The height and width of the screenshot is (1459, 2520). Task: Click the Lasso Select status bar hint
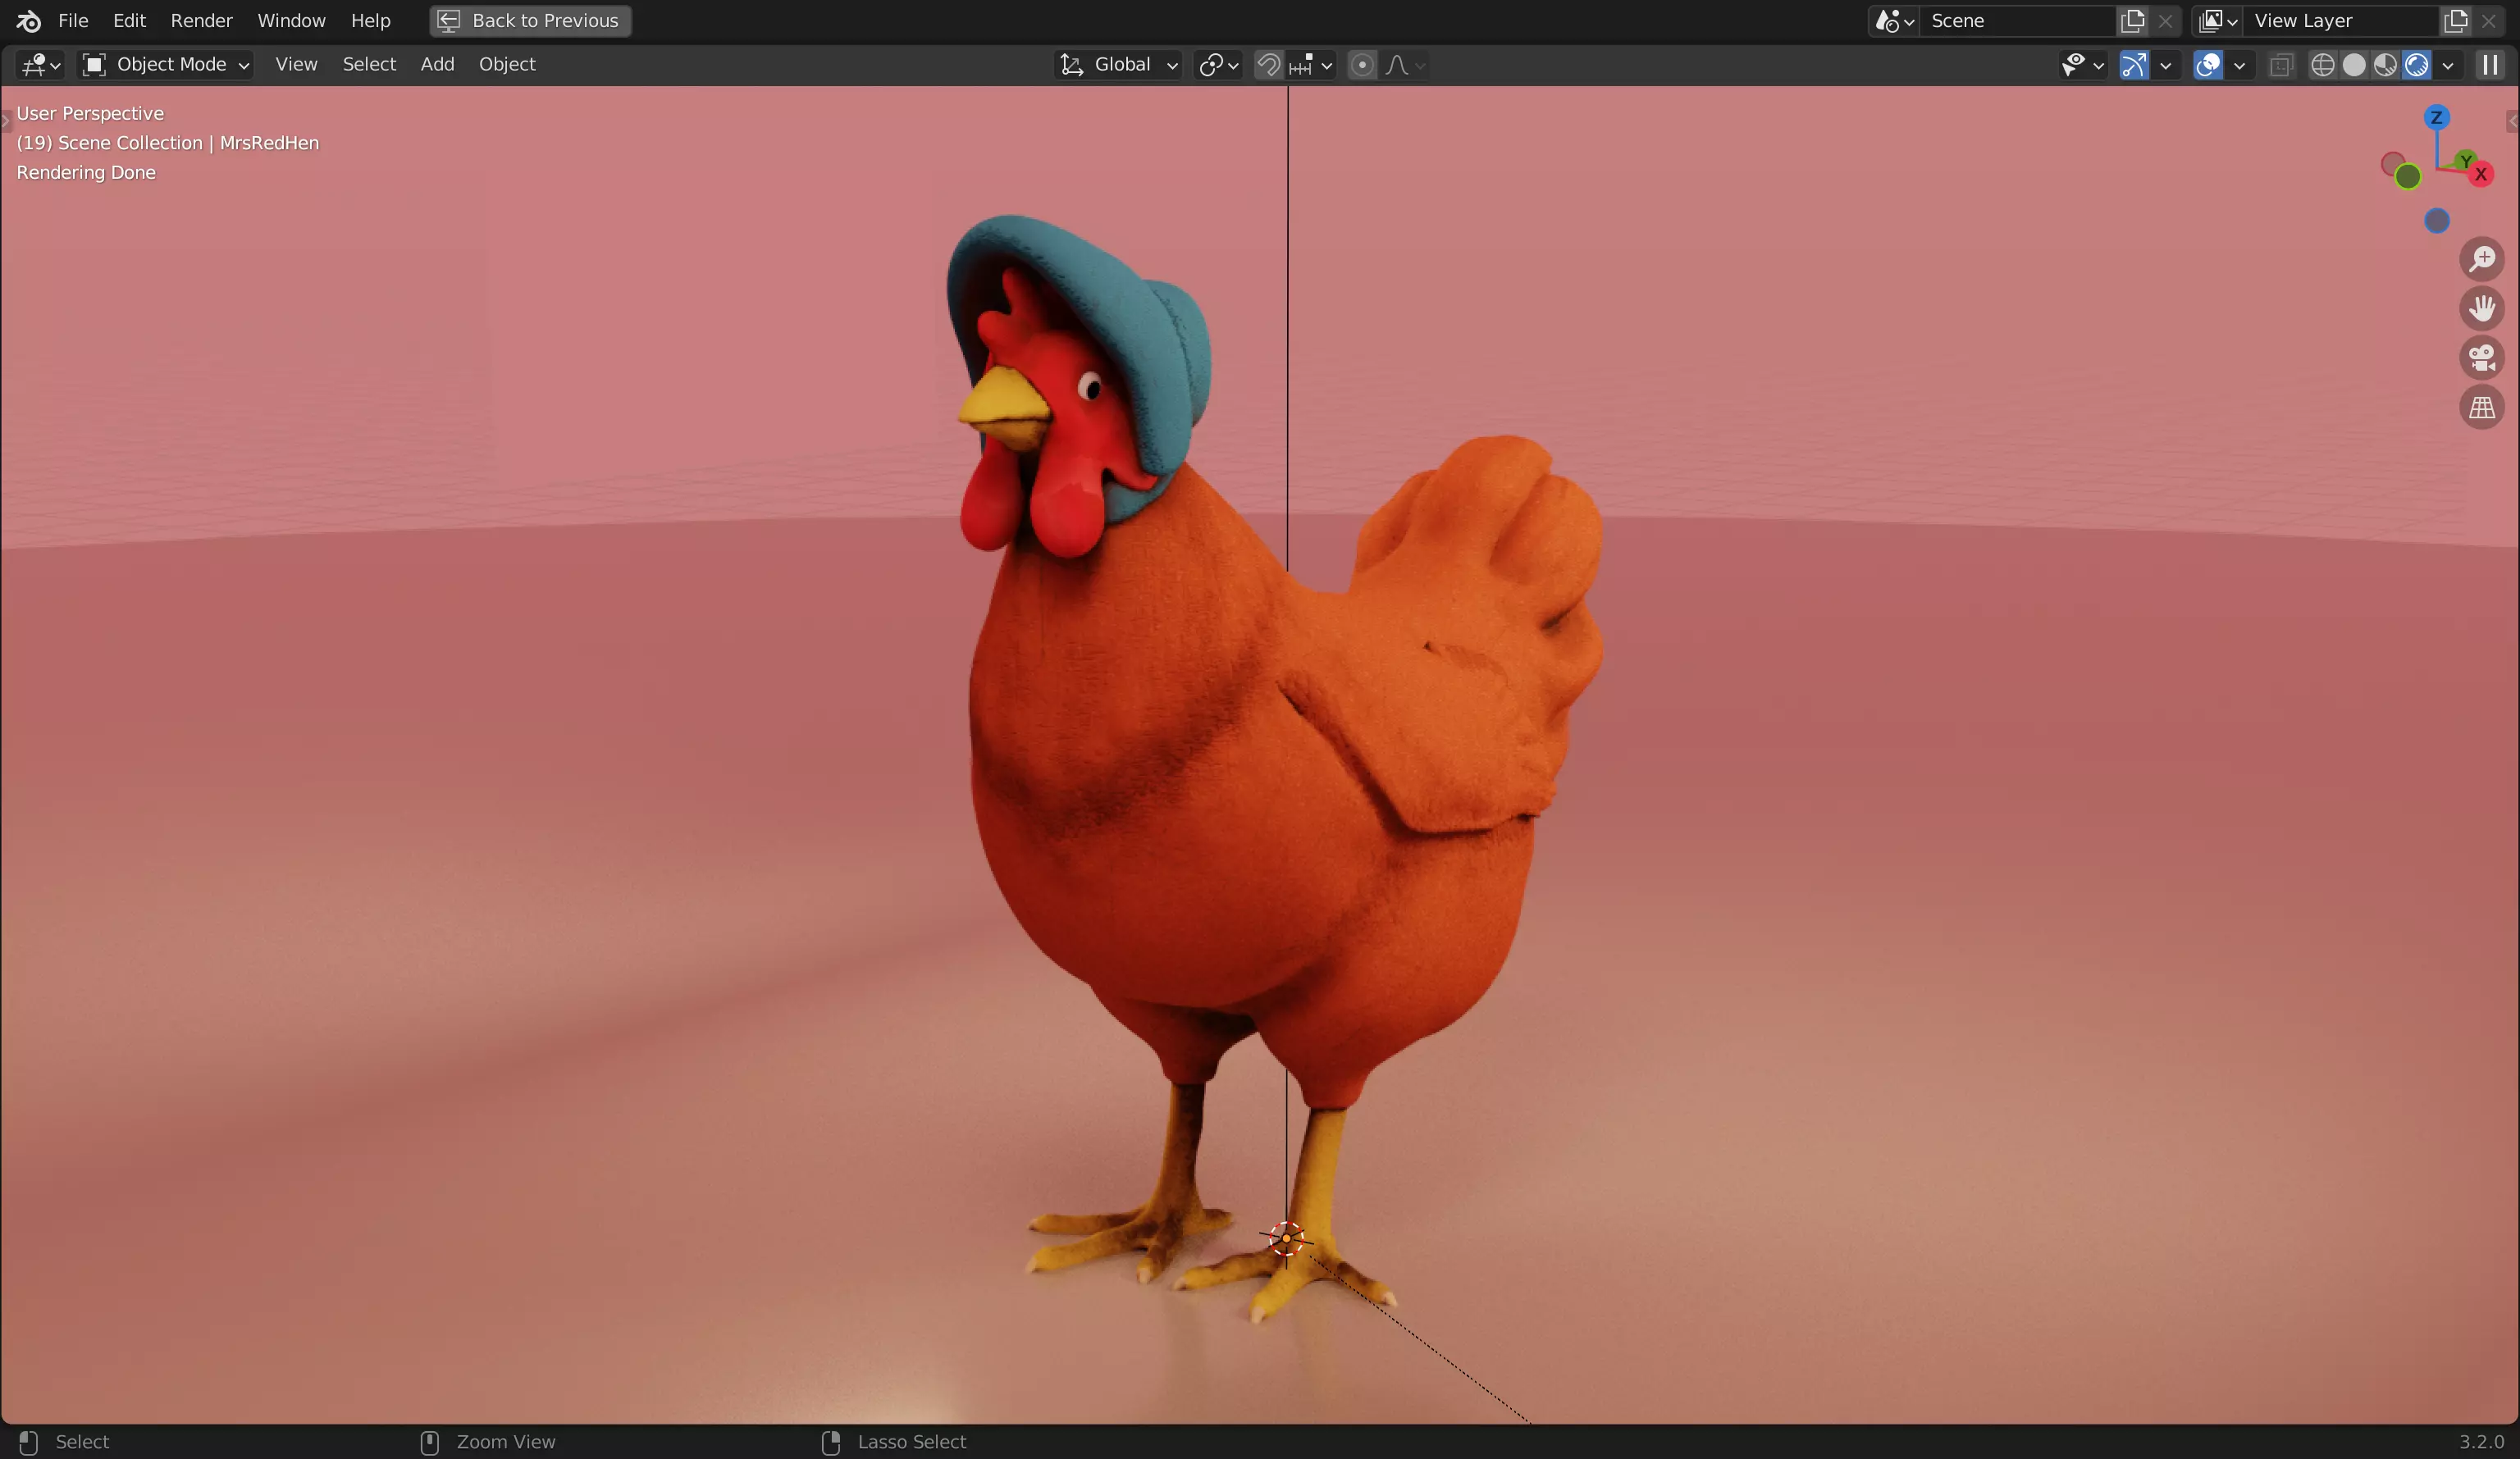point(911,1442)
